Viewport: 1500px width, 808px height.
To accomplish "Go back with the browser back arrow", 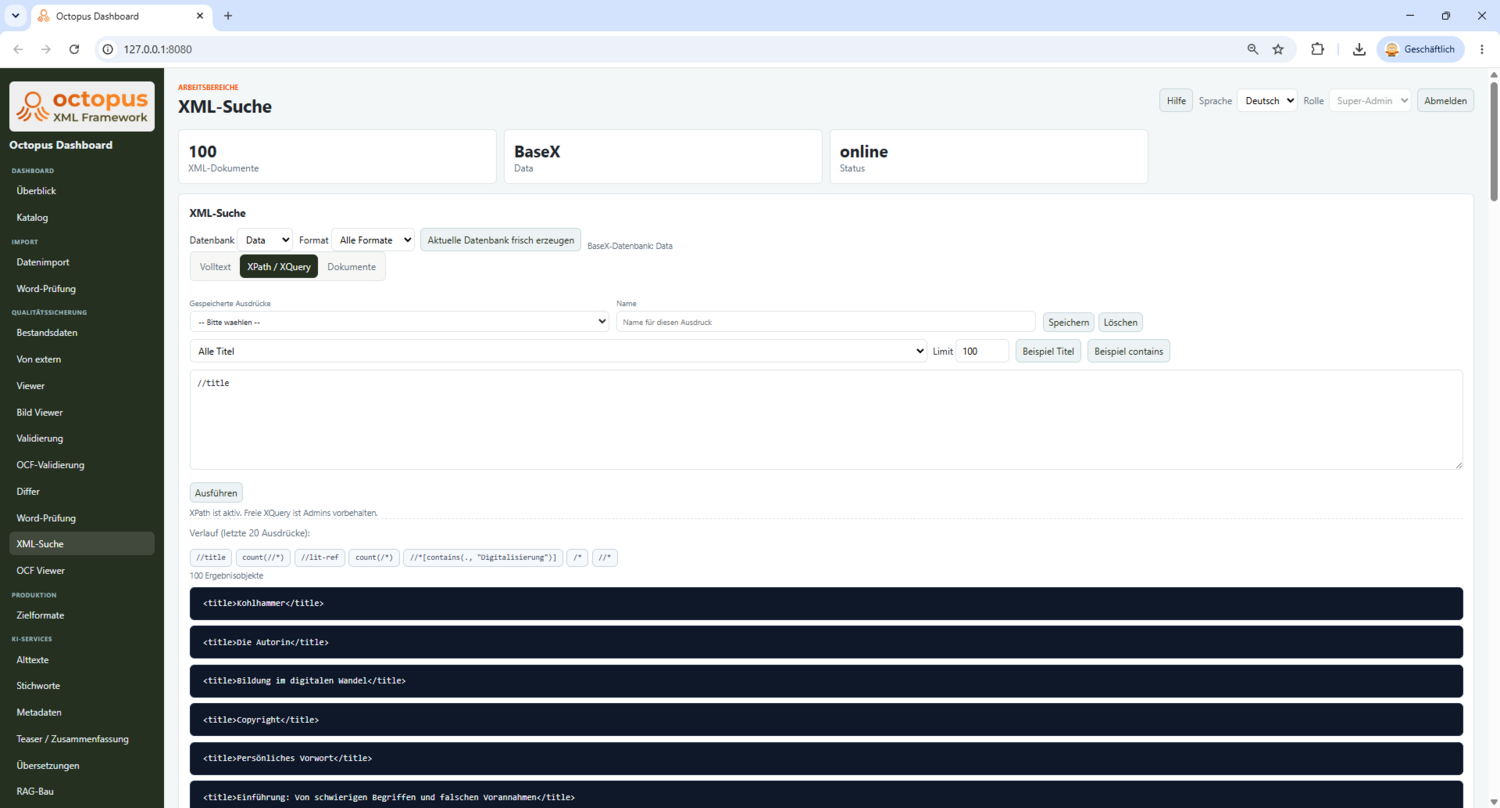I will tap(18, 49).
